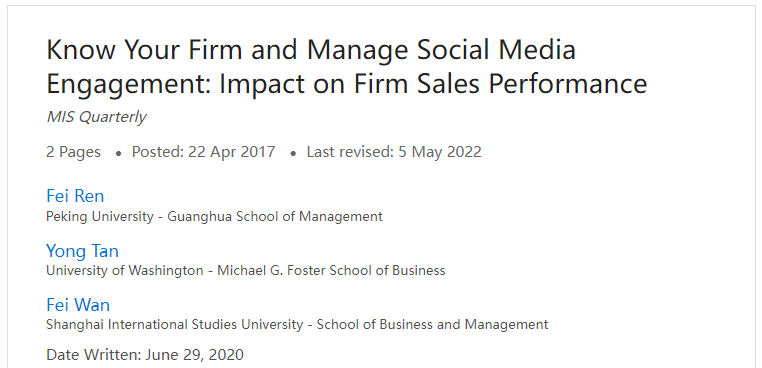This screenshot has width=762, height=368.
Task: Click "Guanghua School of Management" text
Action: point(275,216)
